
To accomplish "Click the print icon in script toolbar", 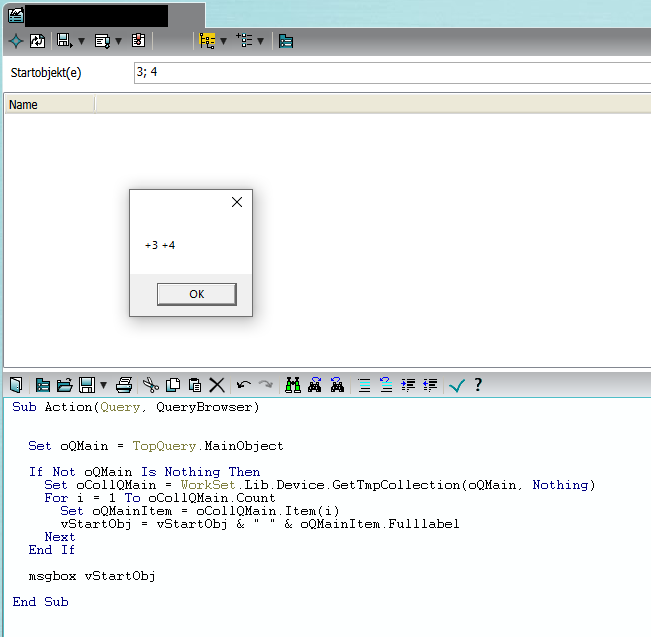I will (x=124, y=385).
